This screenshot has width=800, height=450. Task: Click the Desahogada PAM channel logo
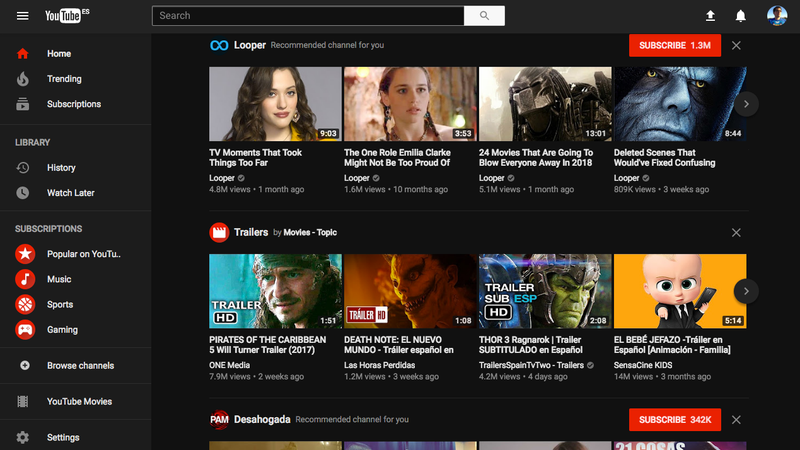click(x=219, y=419)
